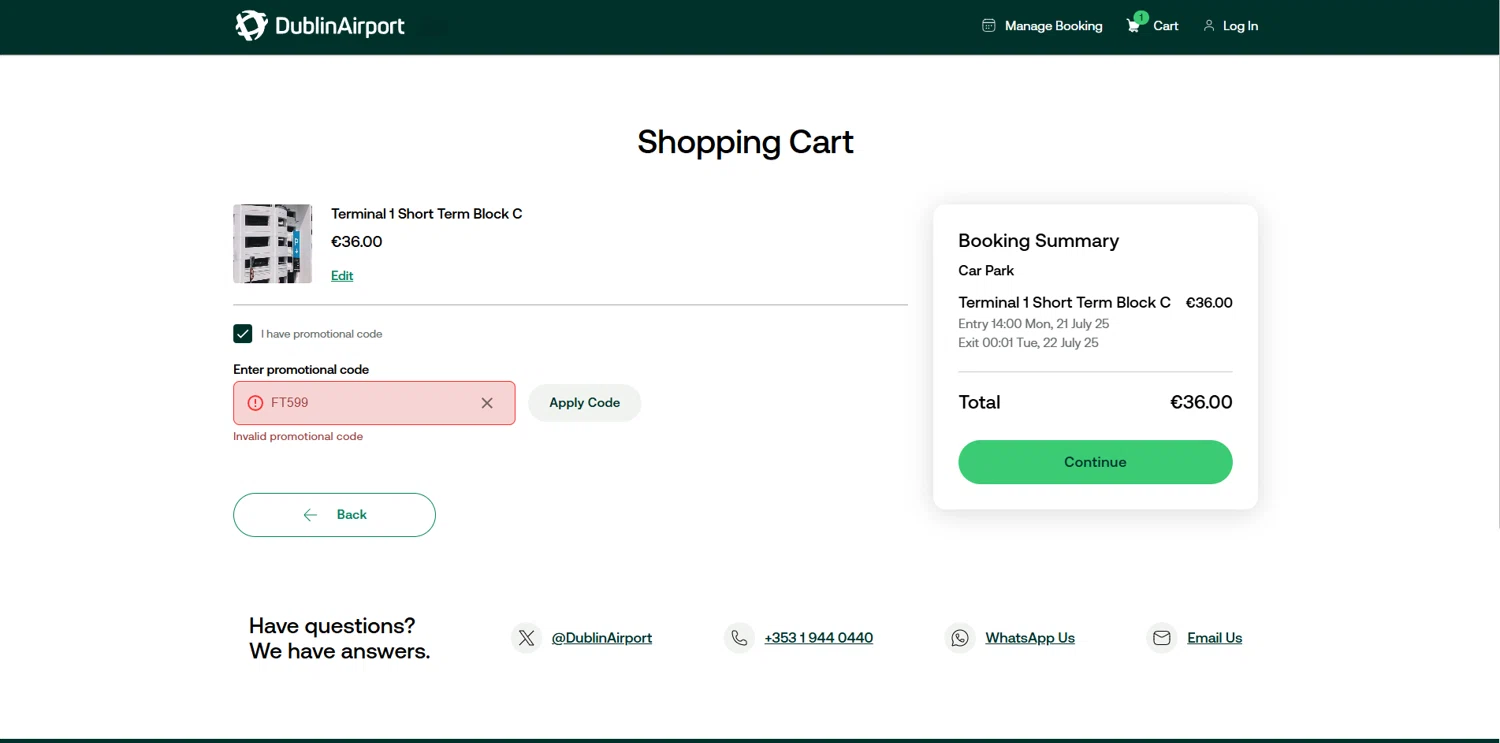Apply the promotional code

pyautogui.click(x=584, y=403)
